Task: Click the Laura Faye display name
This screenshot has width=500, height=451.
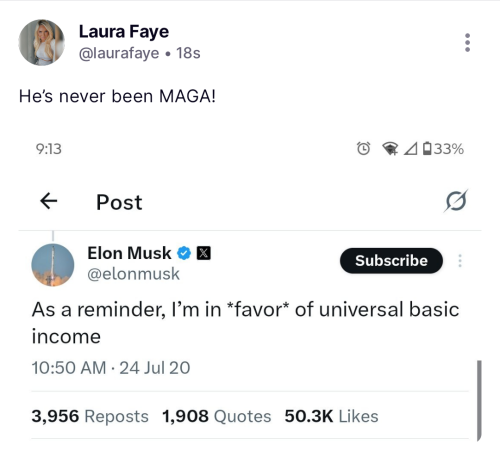Action: (x=124, y=32)
